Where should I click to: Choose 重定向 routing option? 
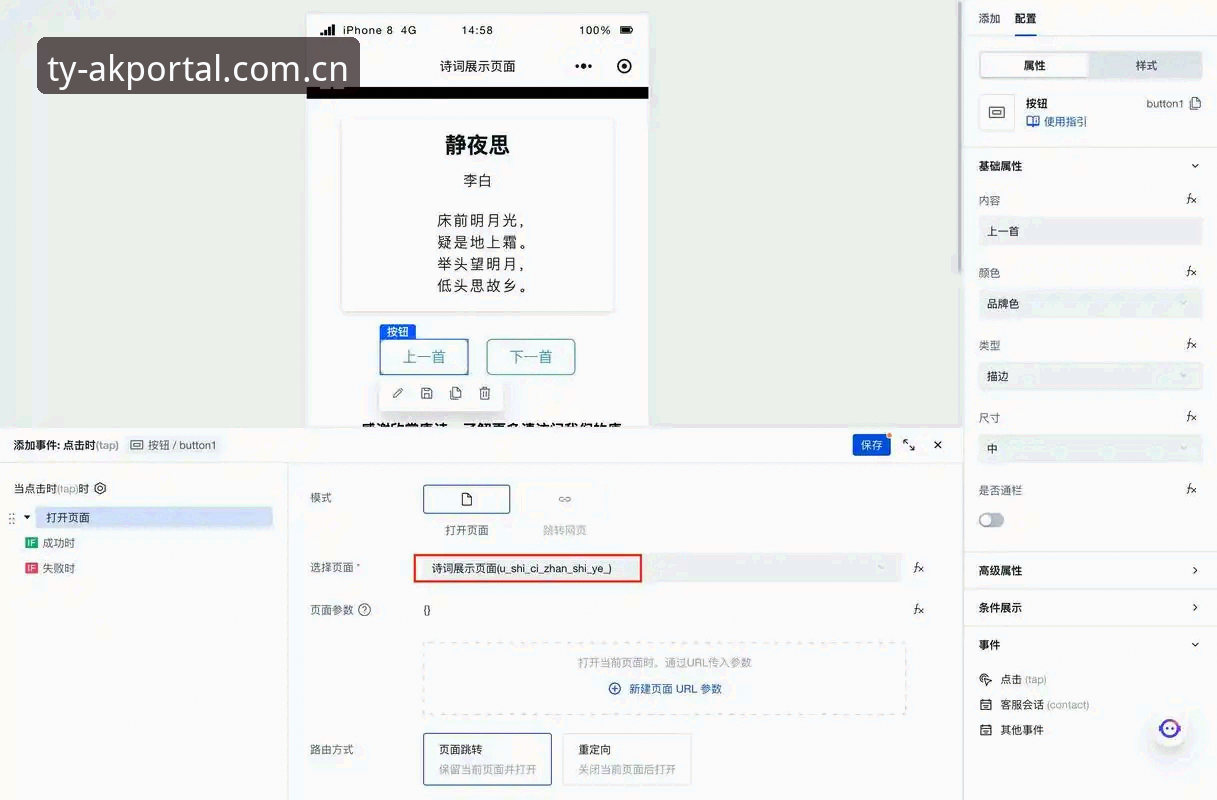coord(627,759)
